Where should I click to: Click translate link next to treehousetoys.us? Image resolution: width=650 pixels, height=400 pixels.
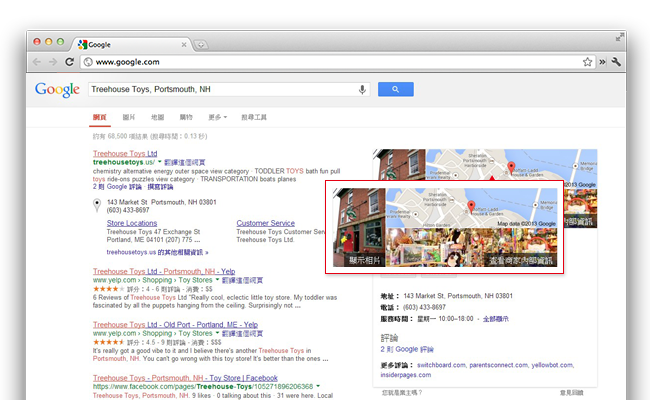pyautogui.click(x=185, y=162)
